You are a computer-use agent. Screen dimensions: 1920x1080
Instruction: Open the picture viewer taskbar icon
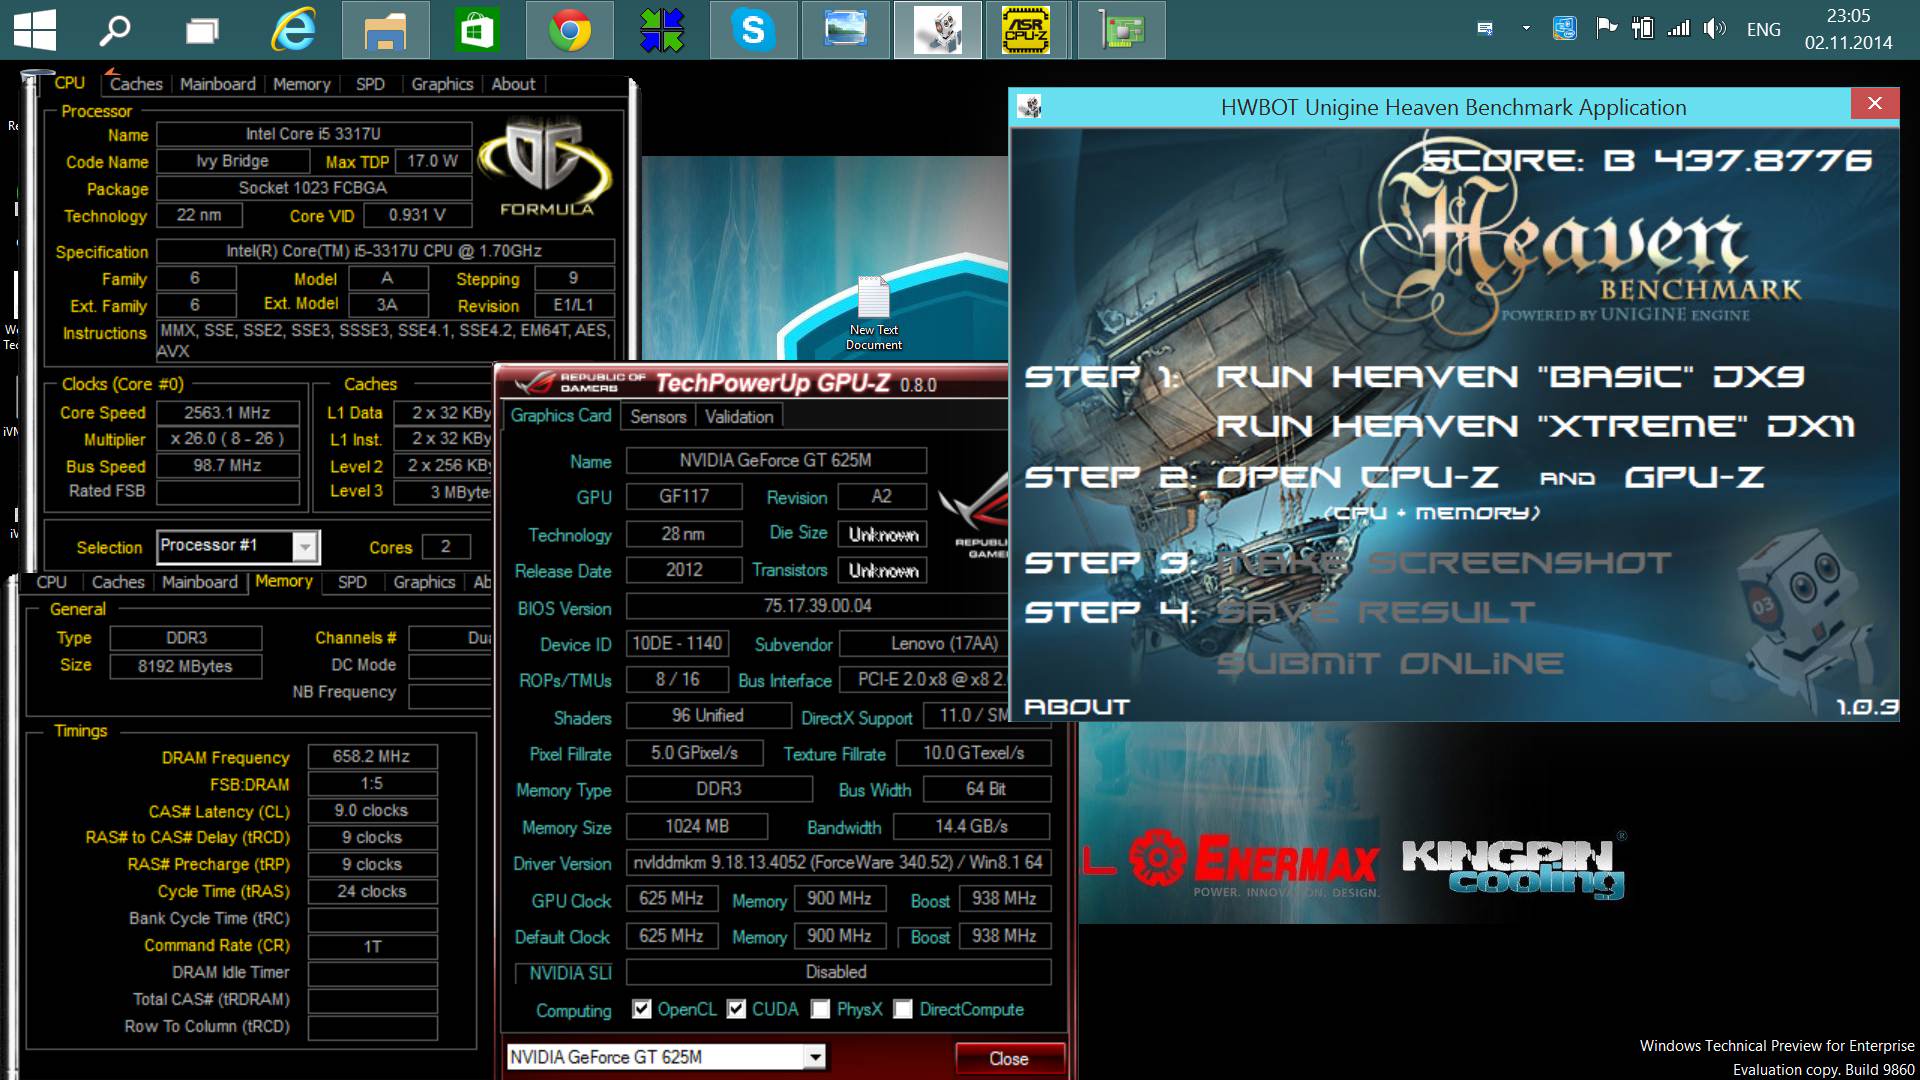[845, 30]
